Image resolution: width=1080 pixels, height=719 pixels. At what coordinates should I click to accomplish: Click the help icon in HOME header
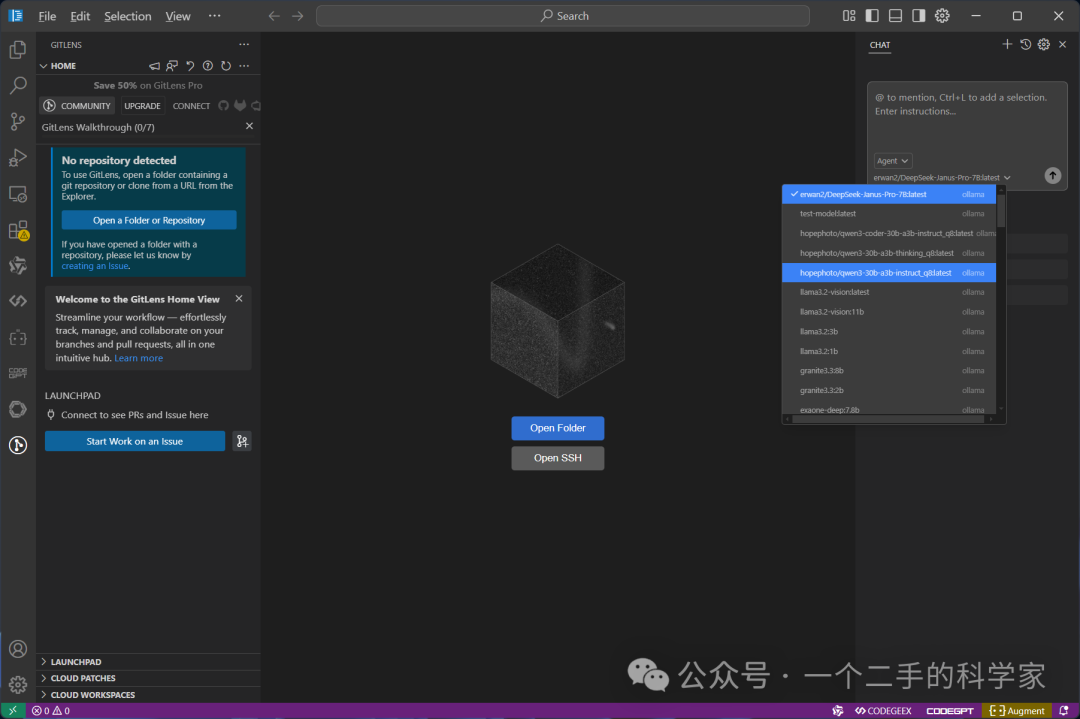[x=207, y=66]
